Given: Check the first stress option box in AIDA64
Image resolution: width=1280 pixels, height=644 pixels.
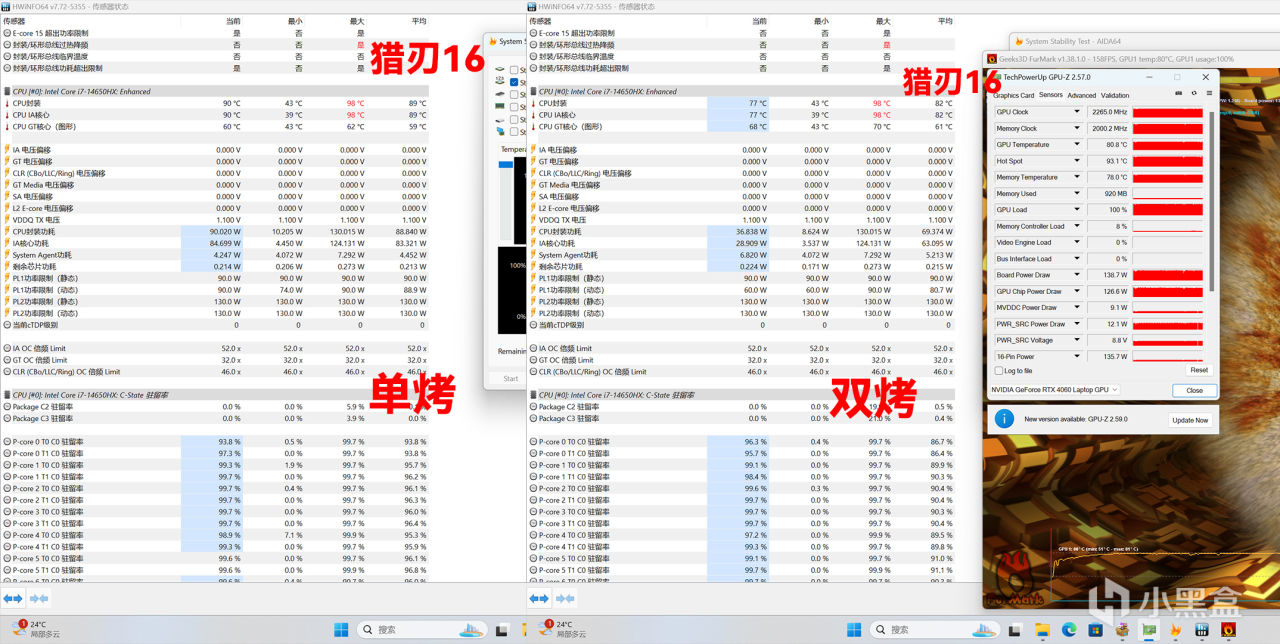Looking at the screenshot, I should 514,70.
